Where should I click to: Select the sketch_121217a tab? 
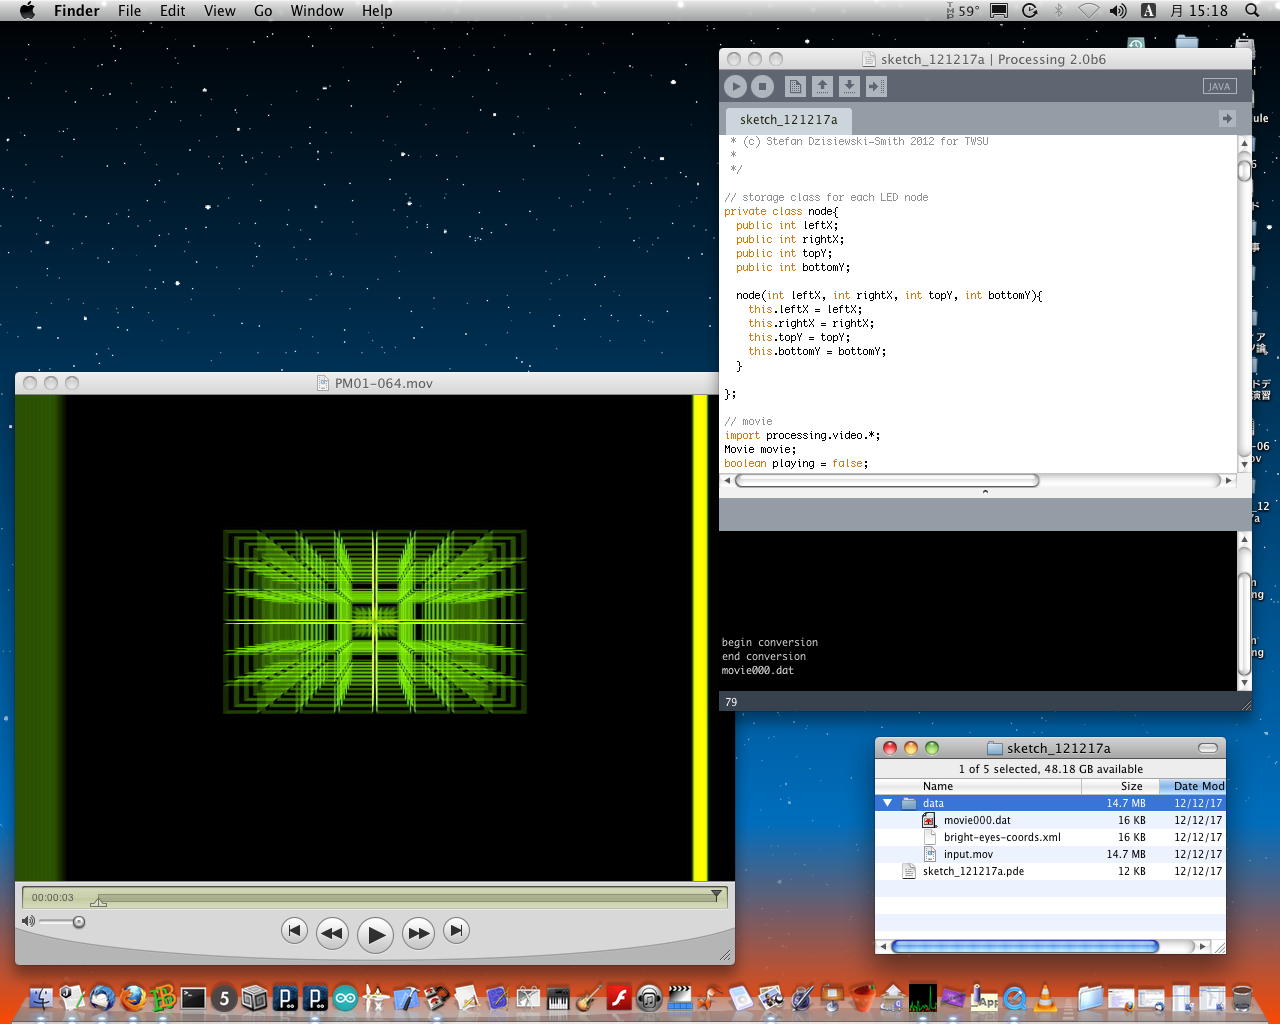(x=788, y=120)
